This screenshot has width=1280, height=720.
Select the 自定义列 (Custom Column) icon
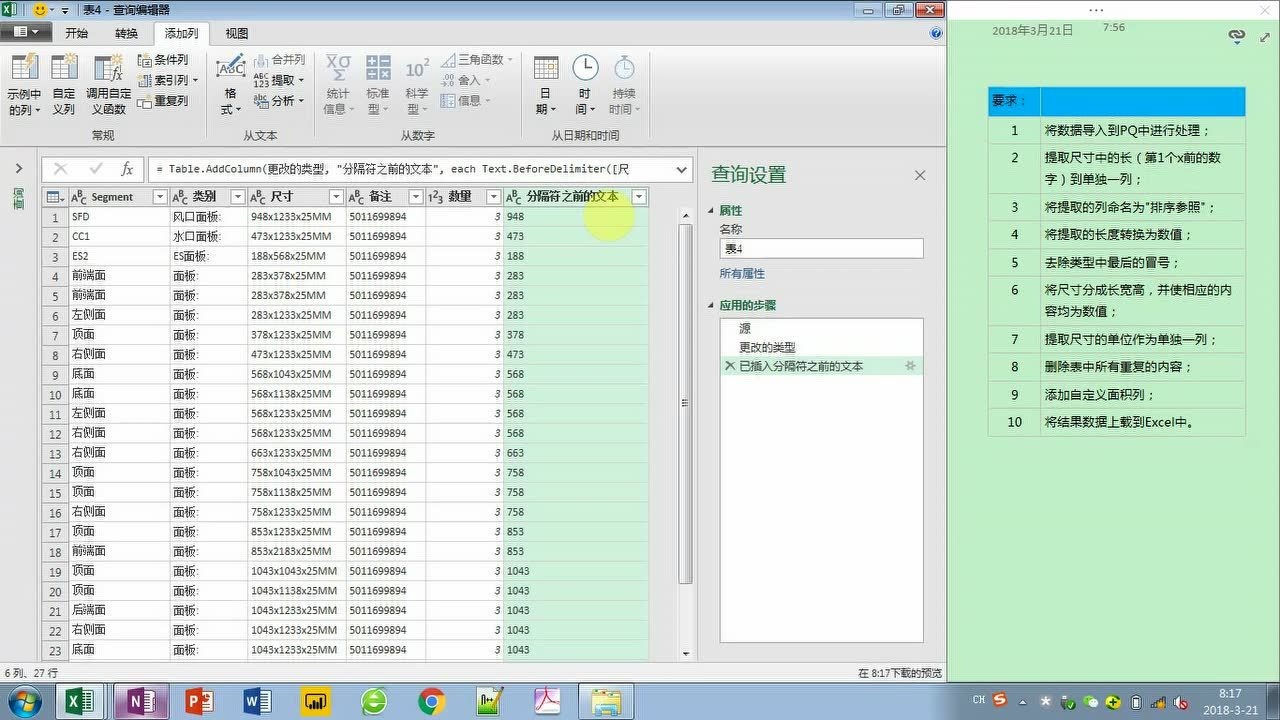(63, 80)
